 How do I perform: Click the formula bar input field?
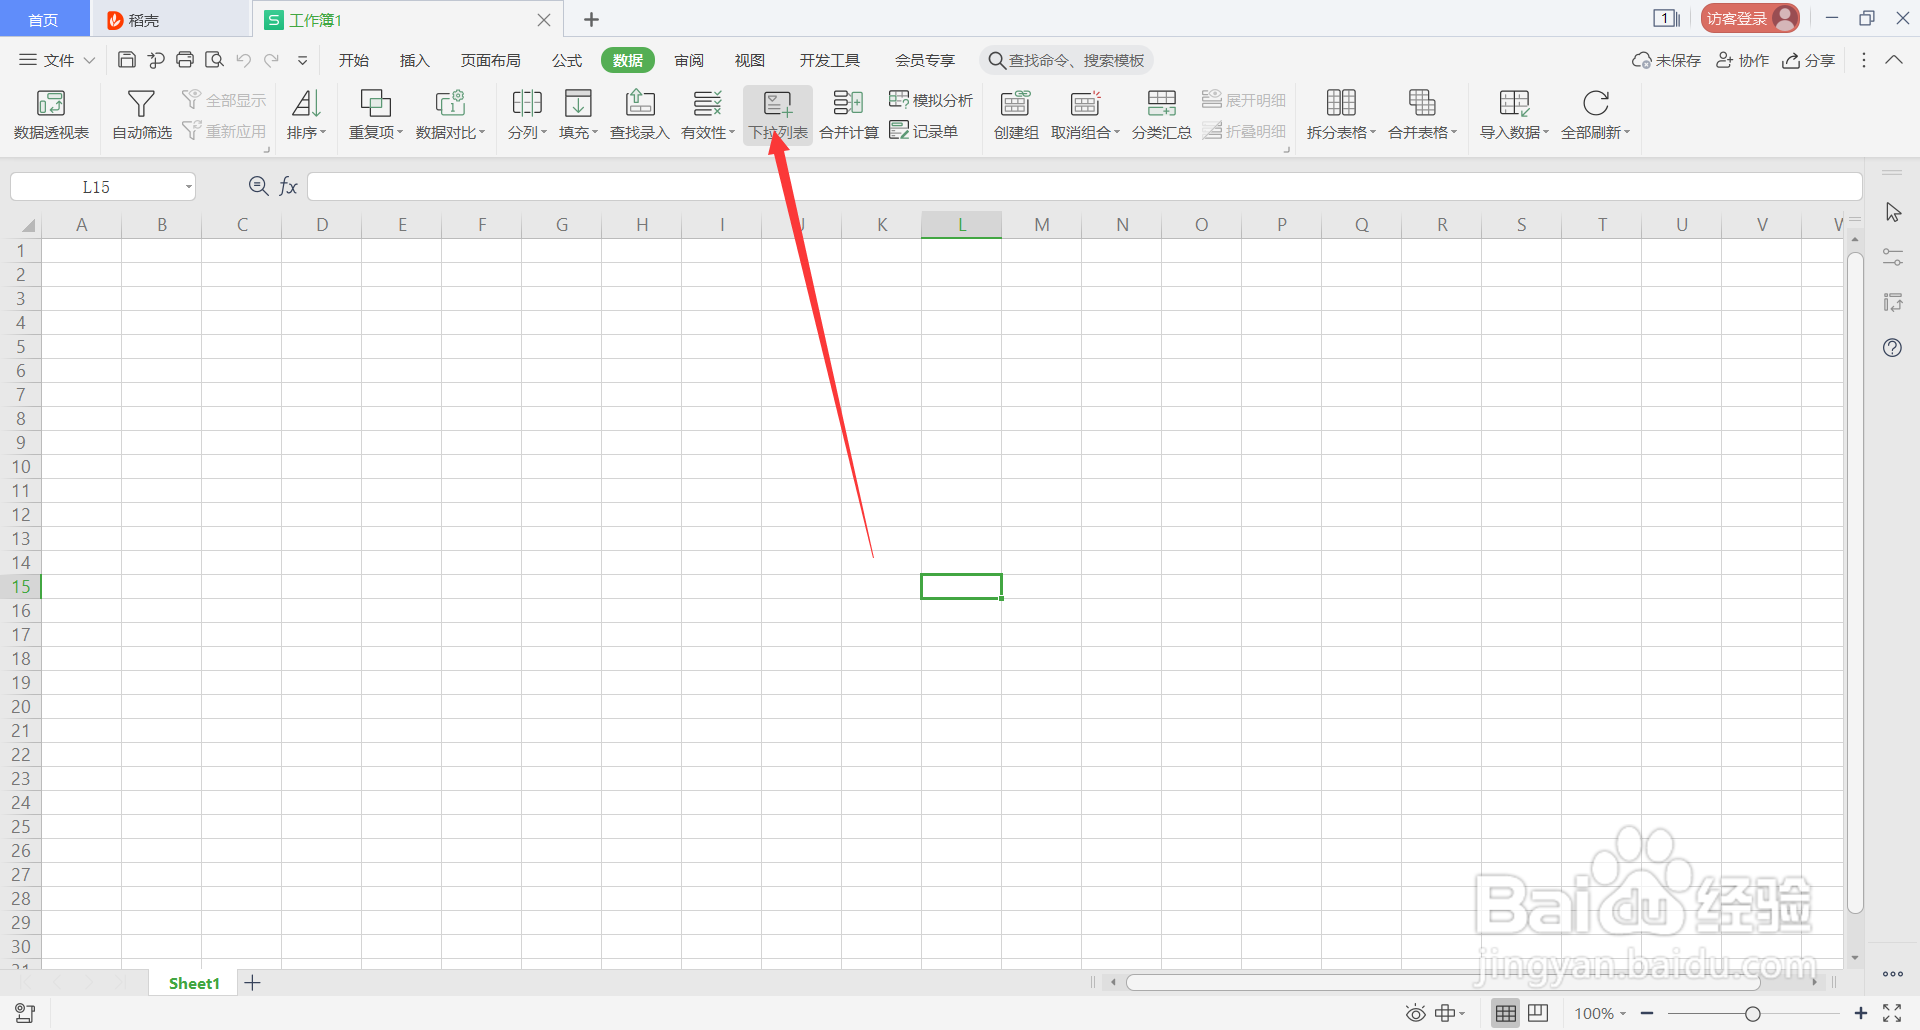pyautogui.click(x=1085, y=186)
